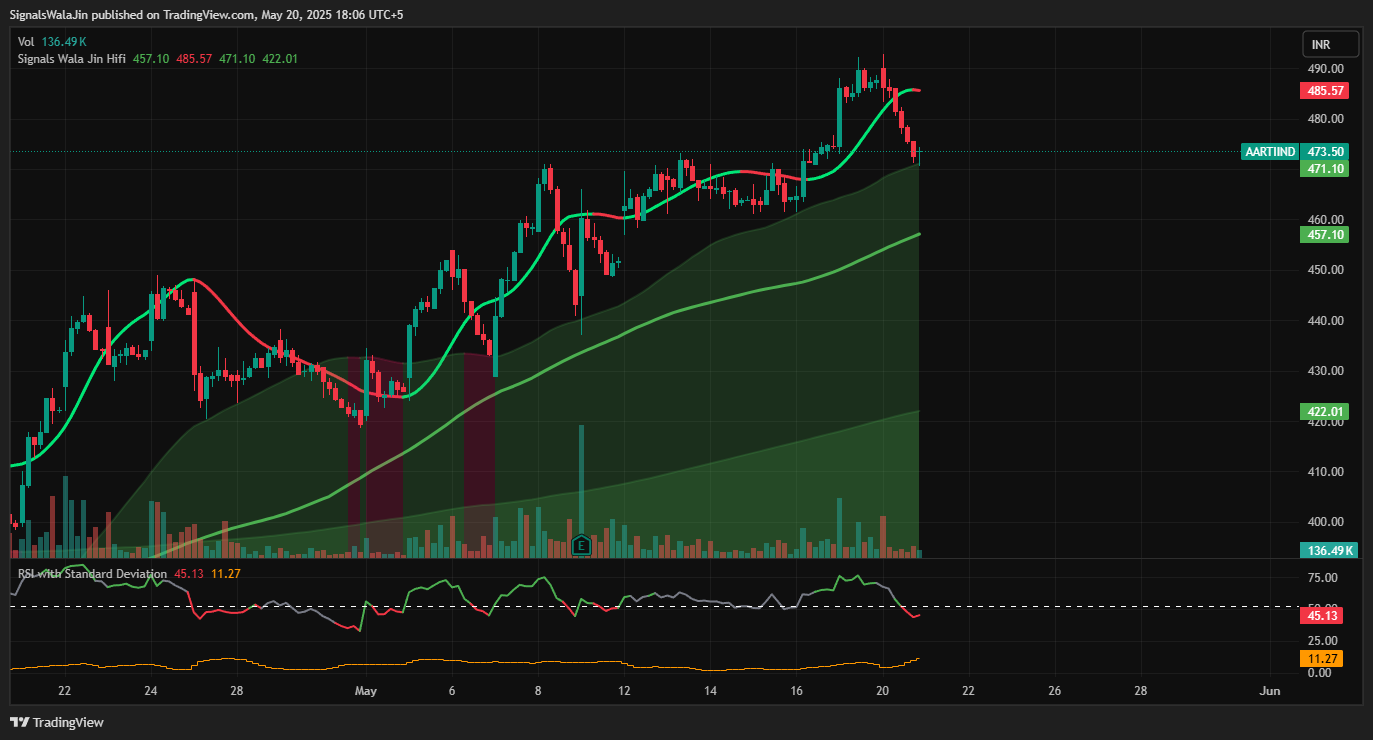Open the INR currency selector
Screen dimensions: 1373x740
pos(1331,44)
